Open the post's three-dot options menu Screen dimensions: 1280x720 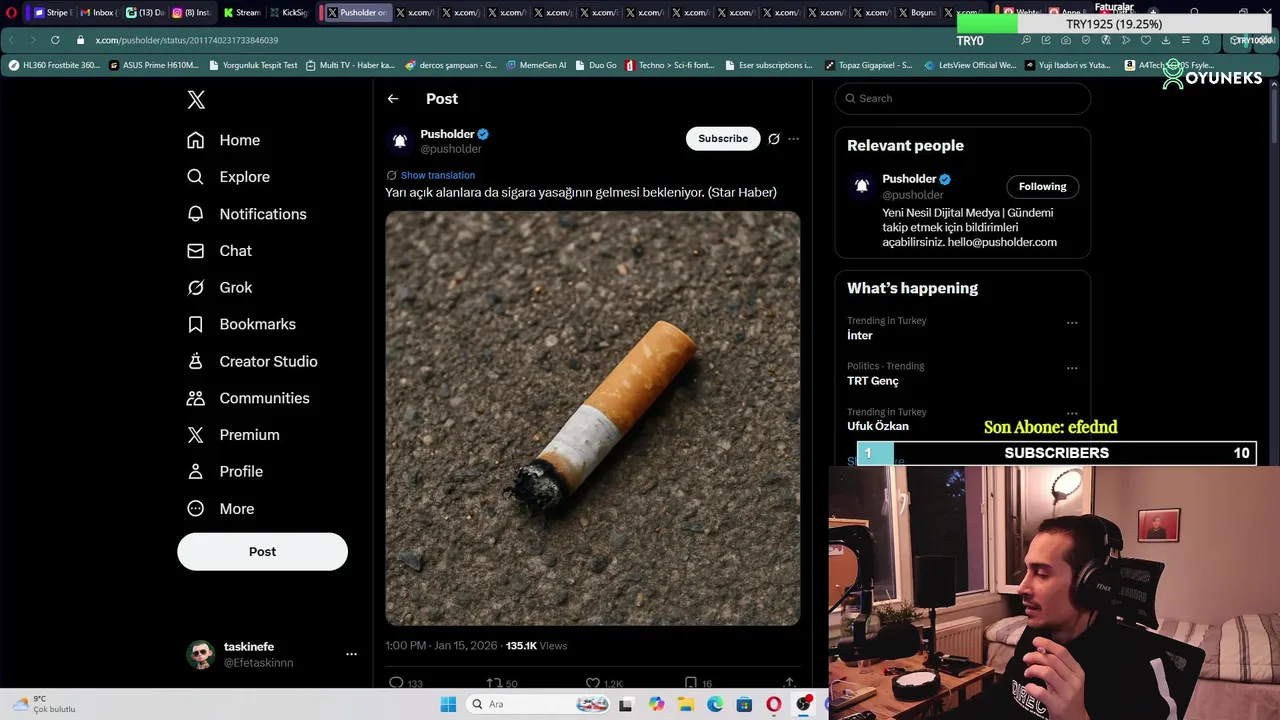coord(794,139)
